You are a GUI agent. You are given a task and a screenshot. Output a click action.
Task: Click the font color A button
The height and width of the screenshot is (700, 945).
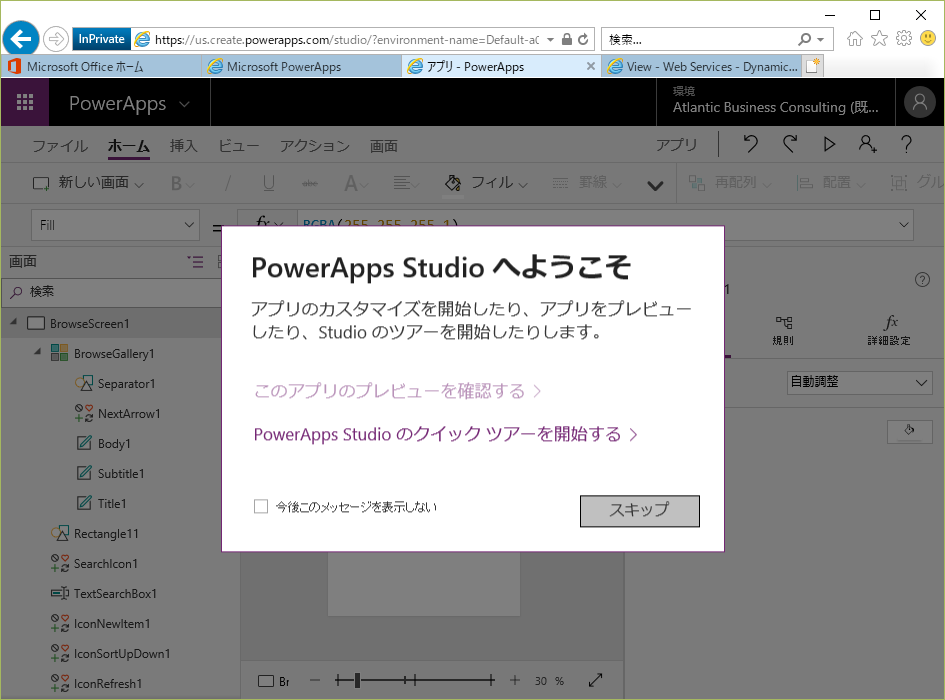(x=356, y=183)
